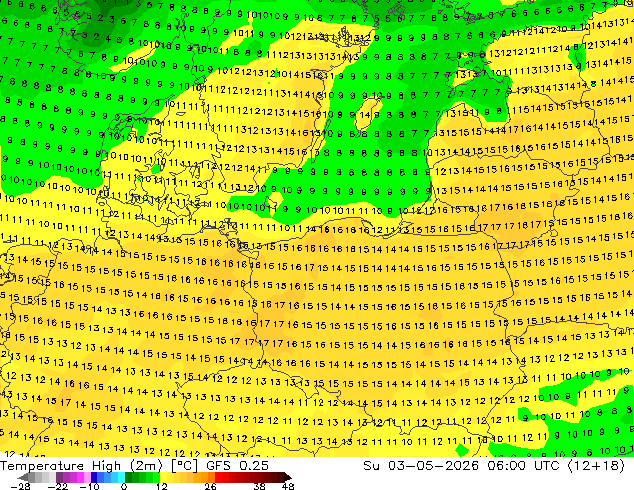Click the cyan swatch just left of 0
The height and width of the screenshot is (490, 634).
[x=121, y=477]
